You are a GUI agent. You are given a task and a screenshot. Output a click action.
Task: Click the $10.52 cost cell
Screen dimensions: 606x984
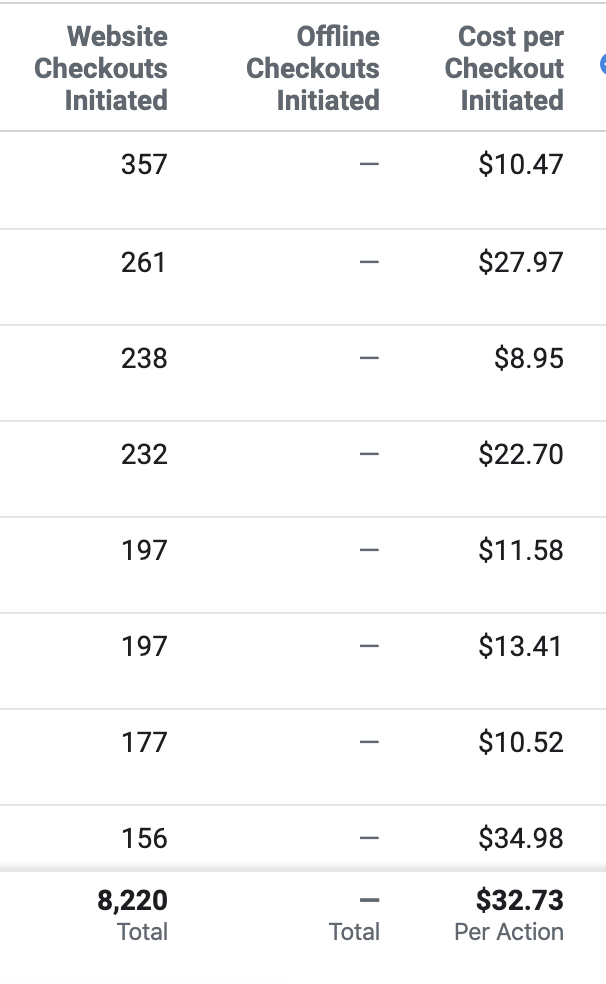[521, 742]
